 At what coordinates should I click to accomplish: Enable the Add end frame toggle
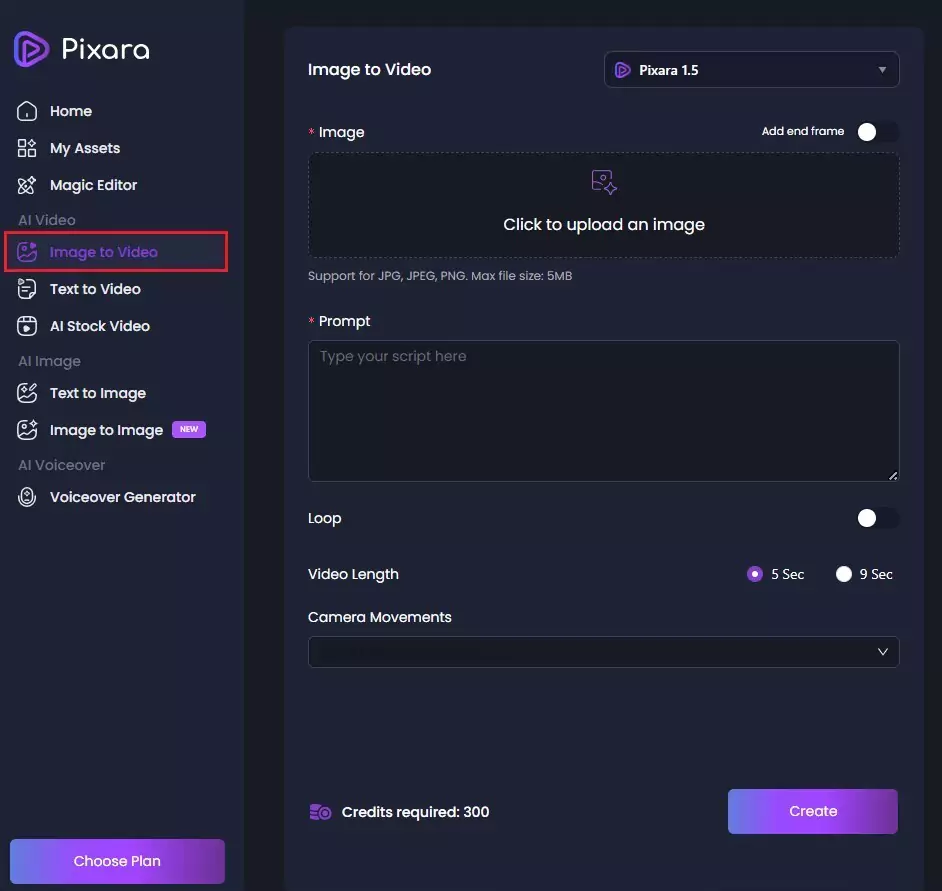coord(878,132)
